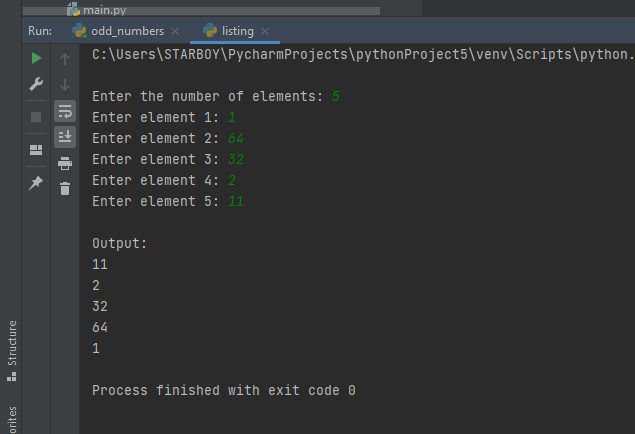Click the down arrow stack trace icon
Screen dimensions: 635x434
[65, 84]
